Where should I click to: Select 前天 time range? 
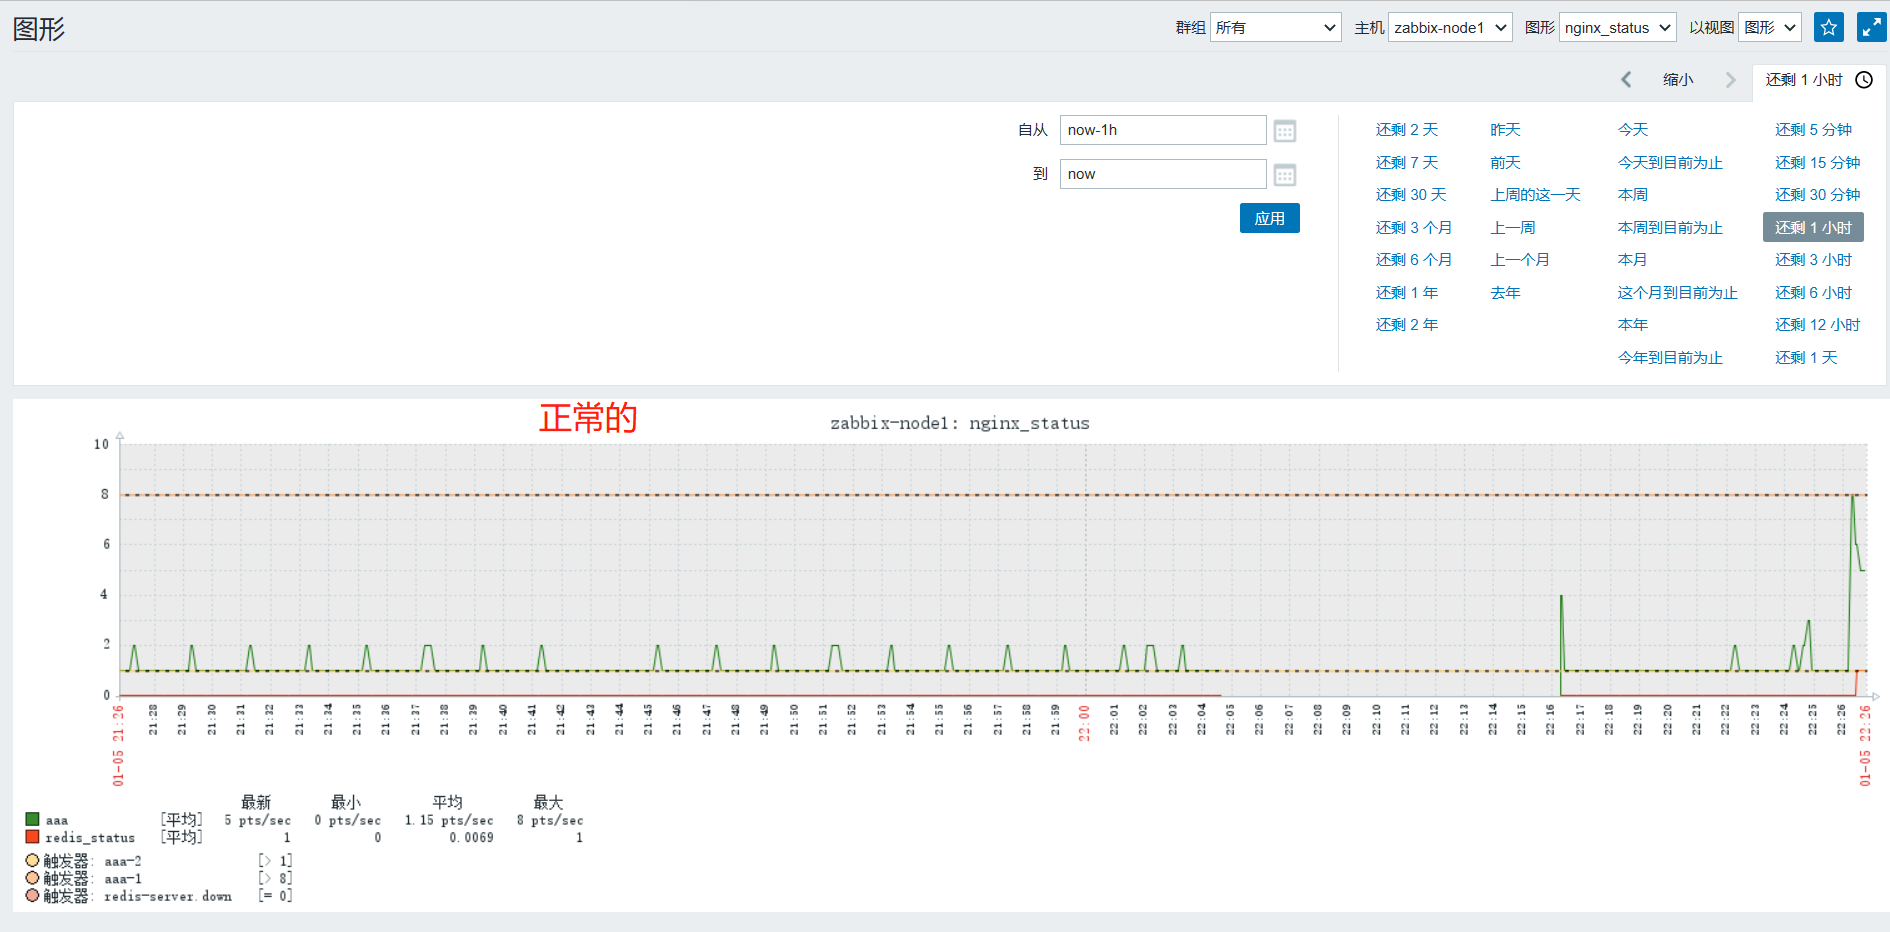click(1505, 162)
